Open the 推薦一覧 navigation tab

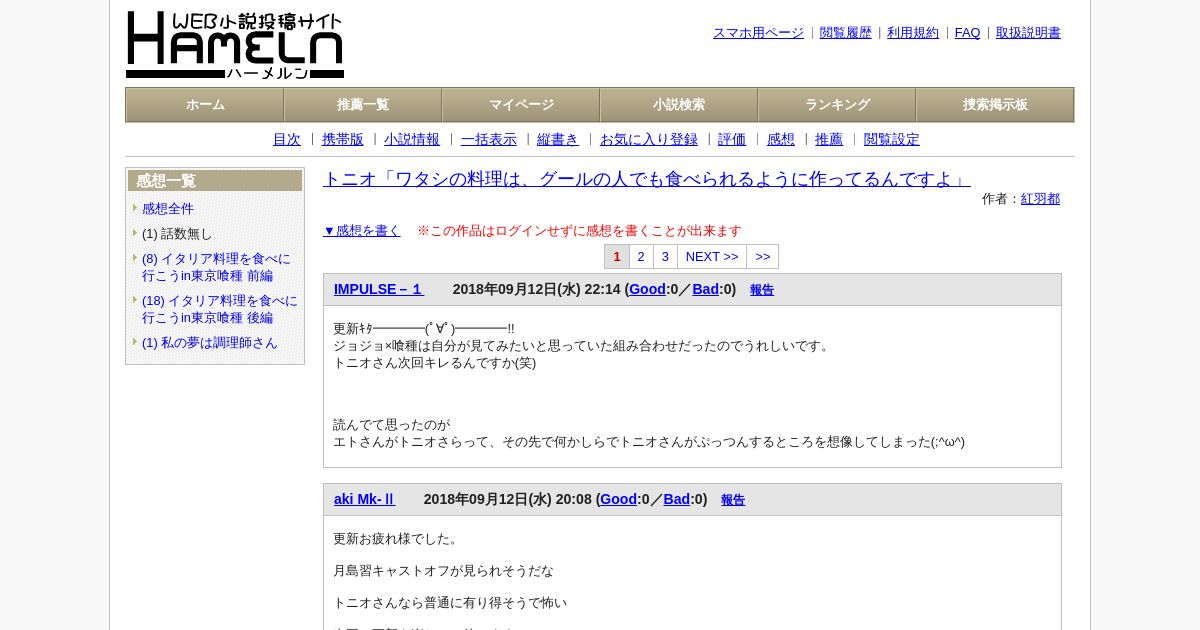coord(363,105)
